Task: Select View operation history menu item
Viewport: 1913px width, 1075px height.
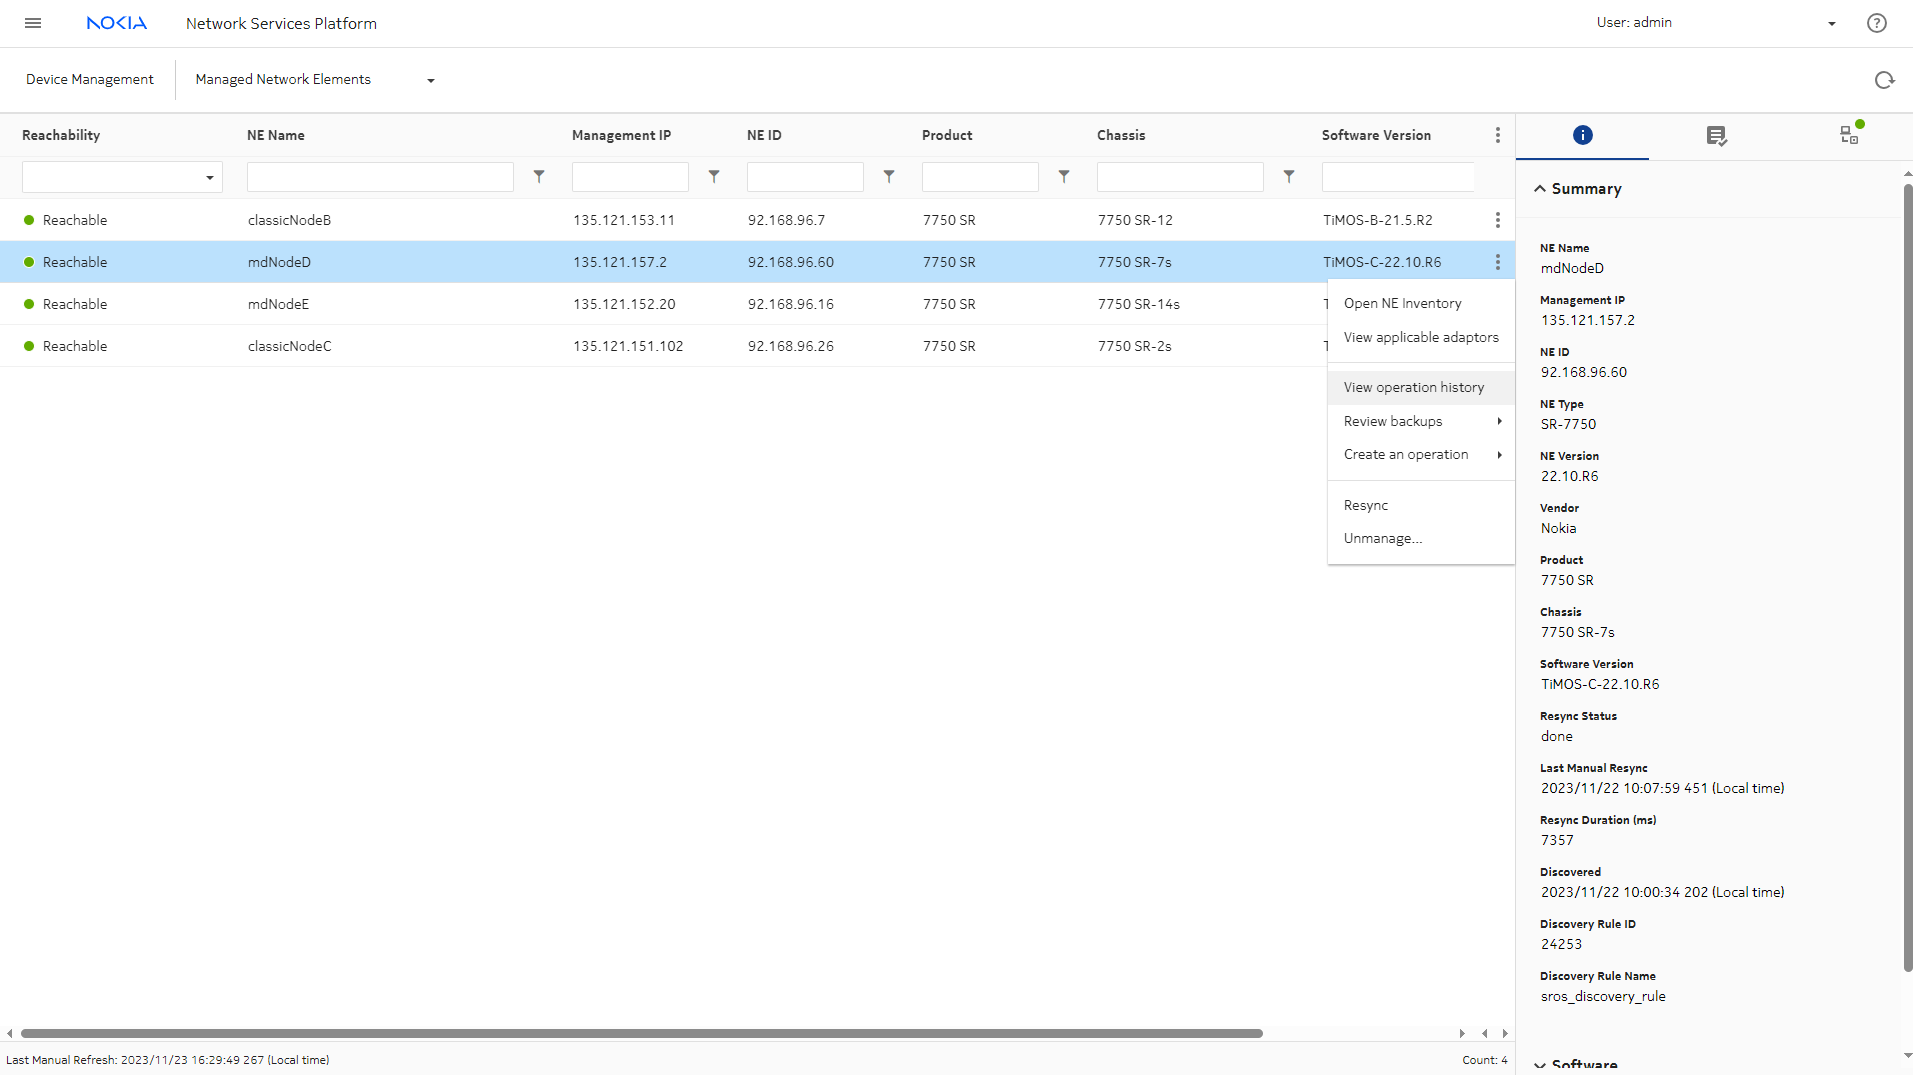Action: (x=1413, y=387)
